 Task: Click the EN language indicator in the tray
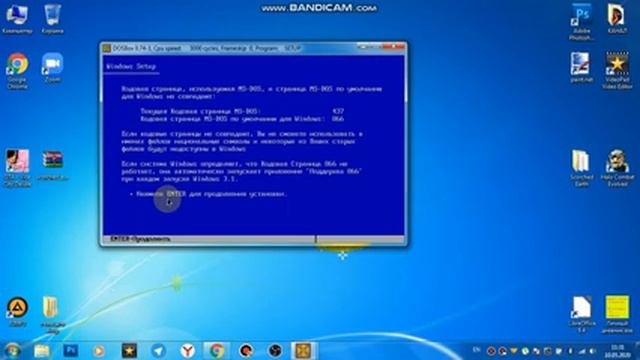click(476, 350)
